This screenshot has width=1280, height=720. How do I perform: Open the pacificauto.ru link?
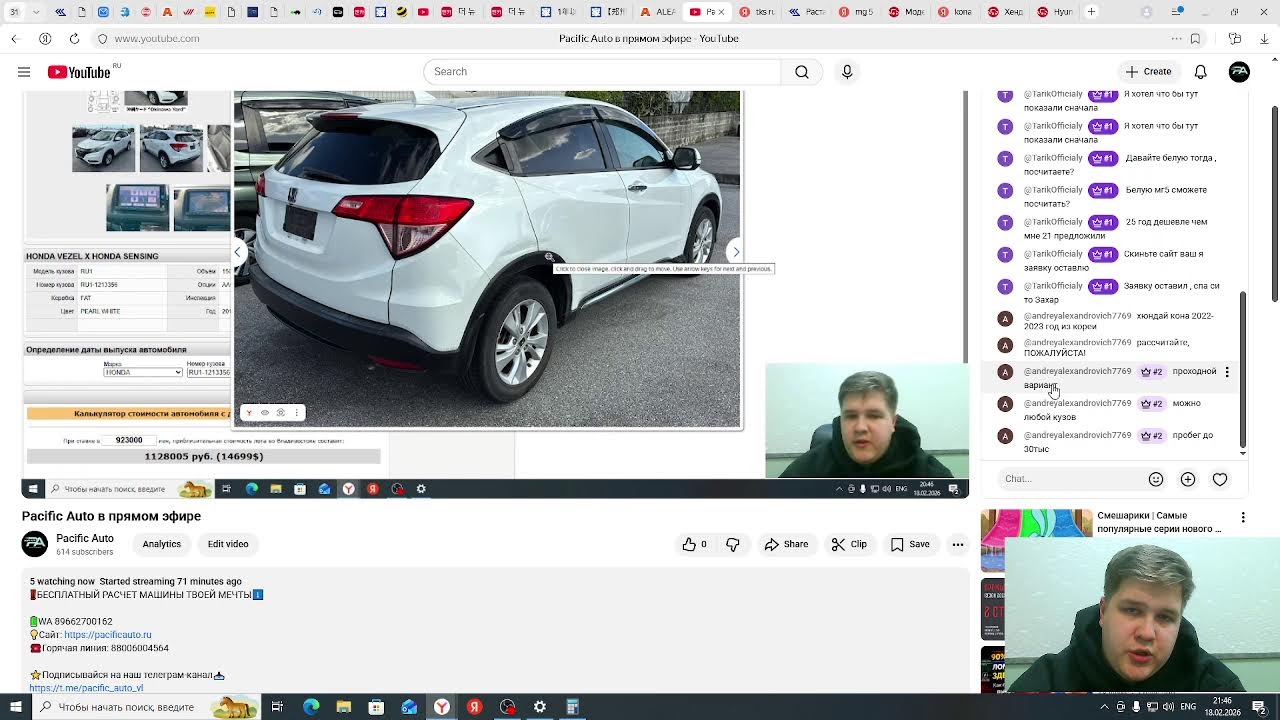pyautogui.click(x=108, y=635)
